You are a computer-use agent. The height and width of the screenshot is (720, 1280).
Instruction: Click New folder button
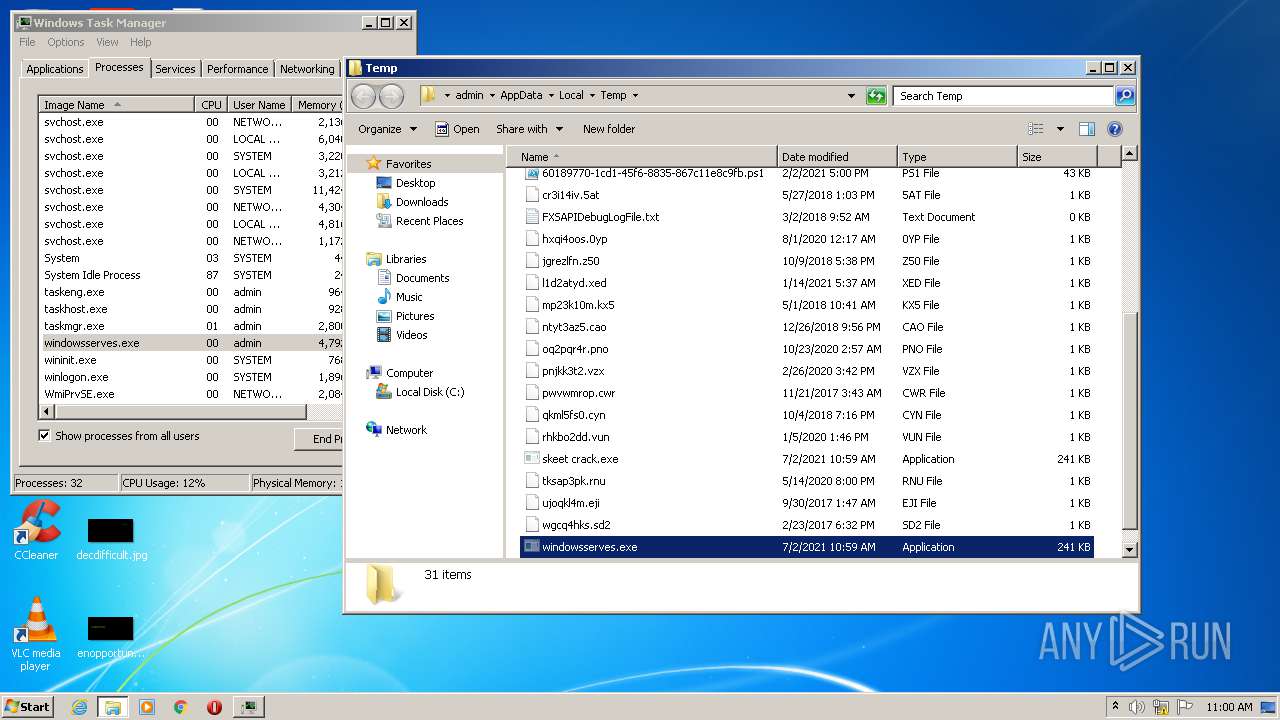[609, 129]
